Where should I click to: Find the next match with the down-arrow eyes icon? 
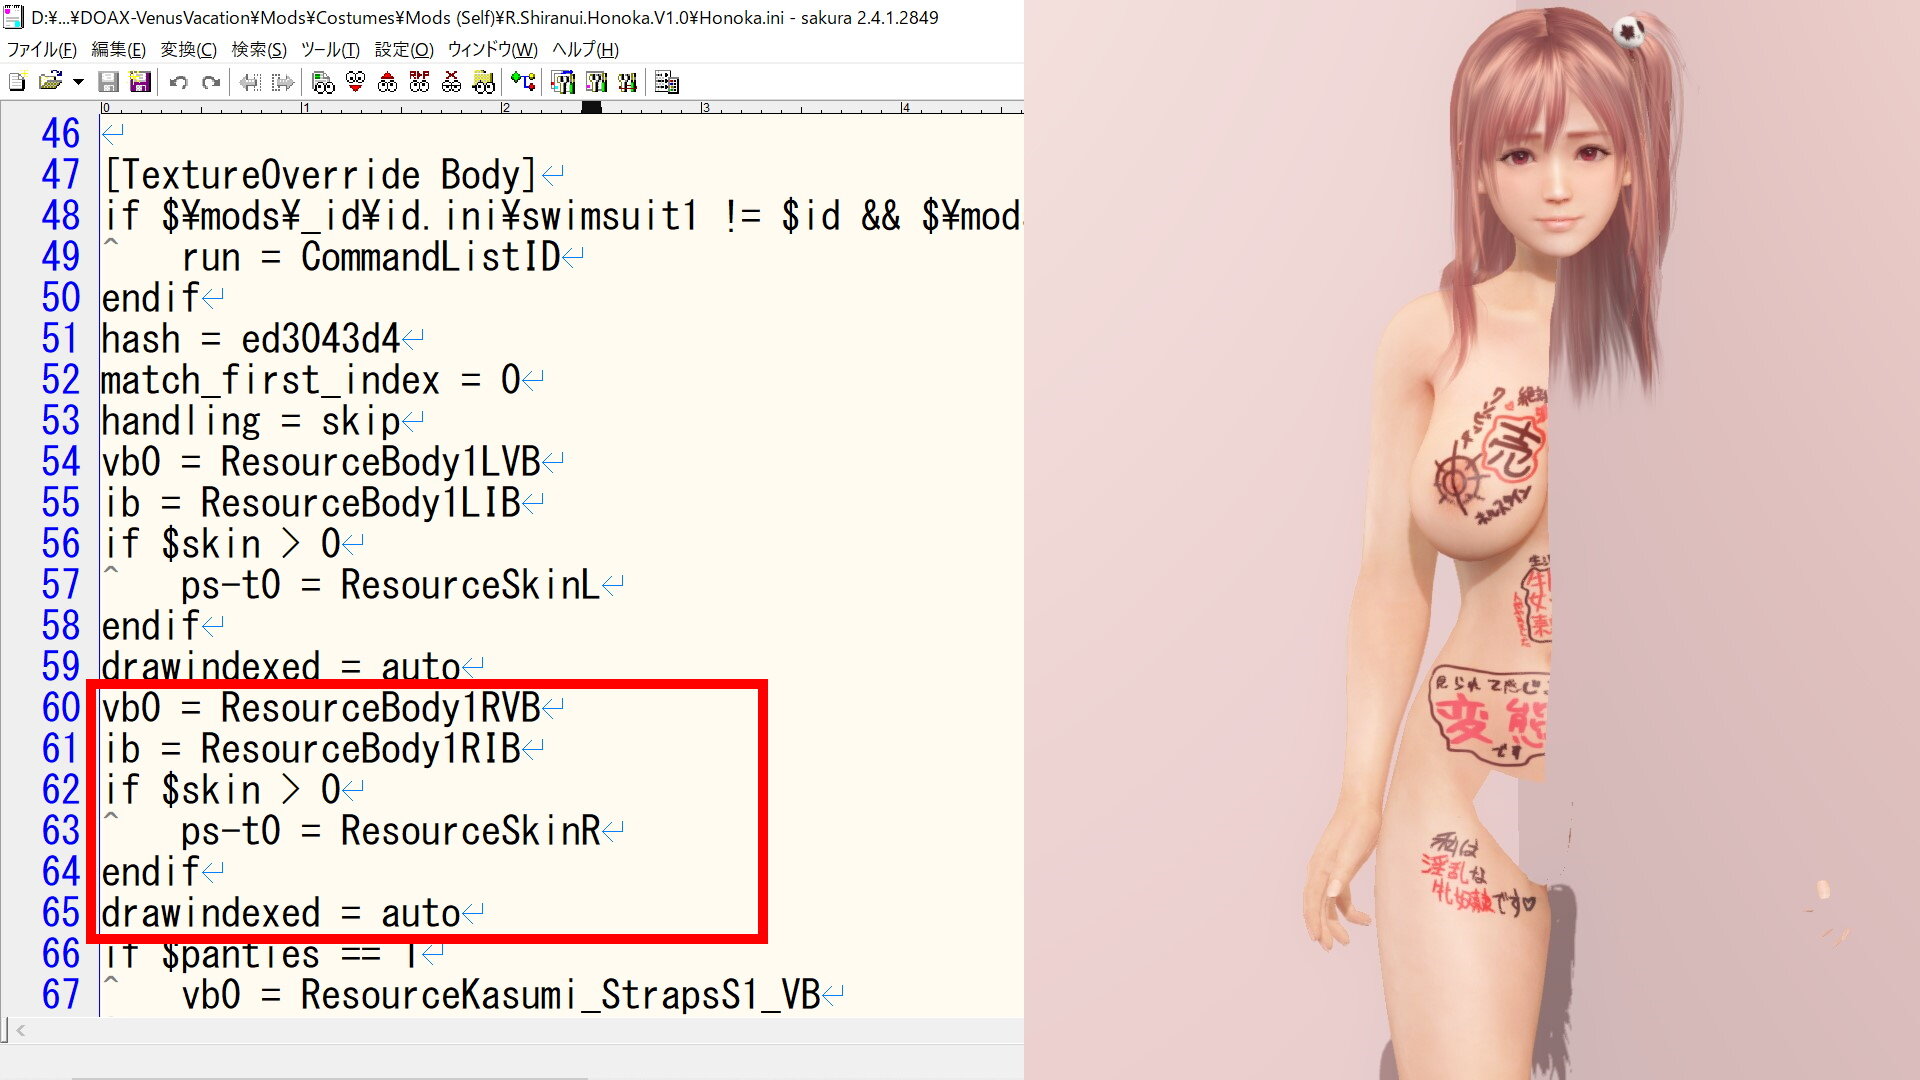click(355, 82)
